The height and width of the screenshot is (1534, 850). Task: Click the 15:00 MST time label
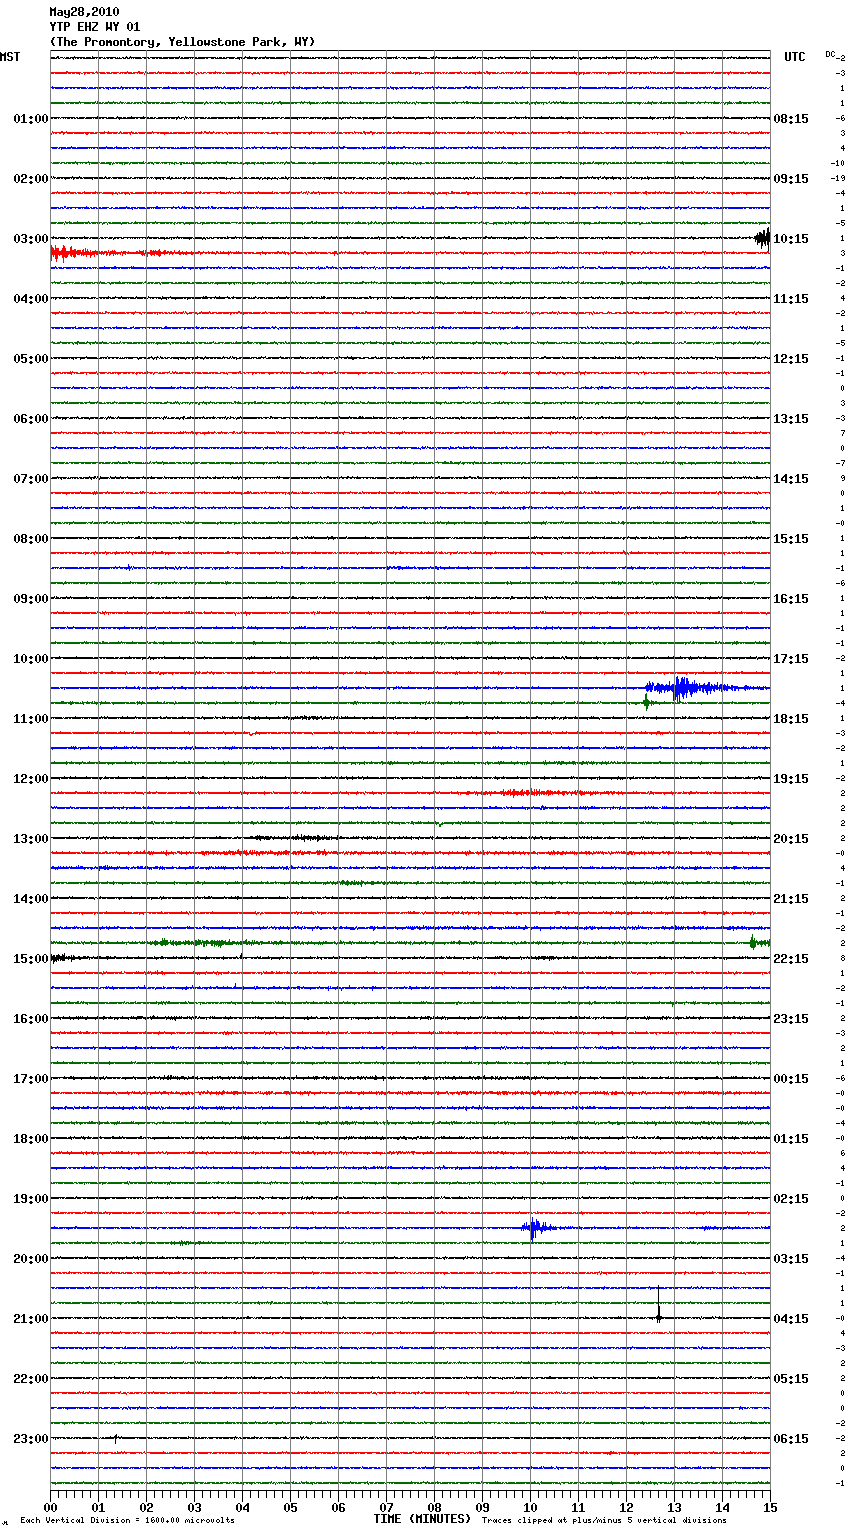click(x=31, y=959)
